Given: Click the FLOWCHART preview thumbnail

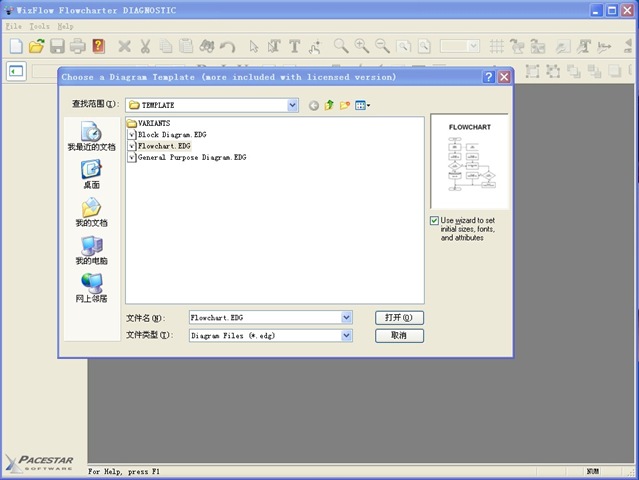Looking at the screenshot, I should coord(469,161).
